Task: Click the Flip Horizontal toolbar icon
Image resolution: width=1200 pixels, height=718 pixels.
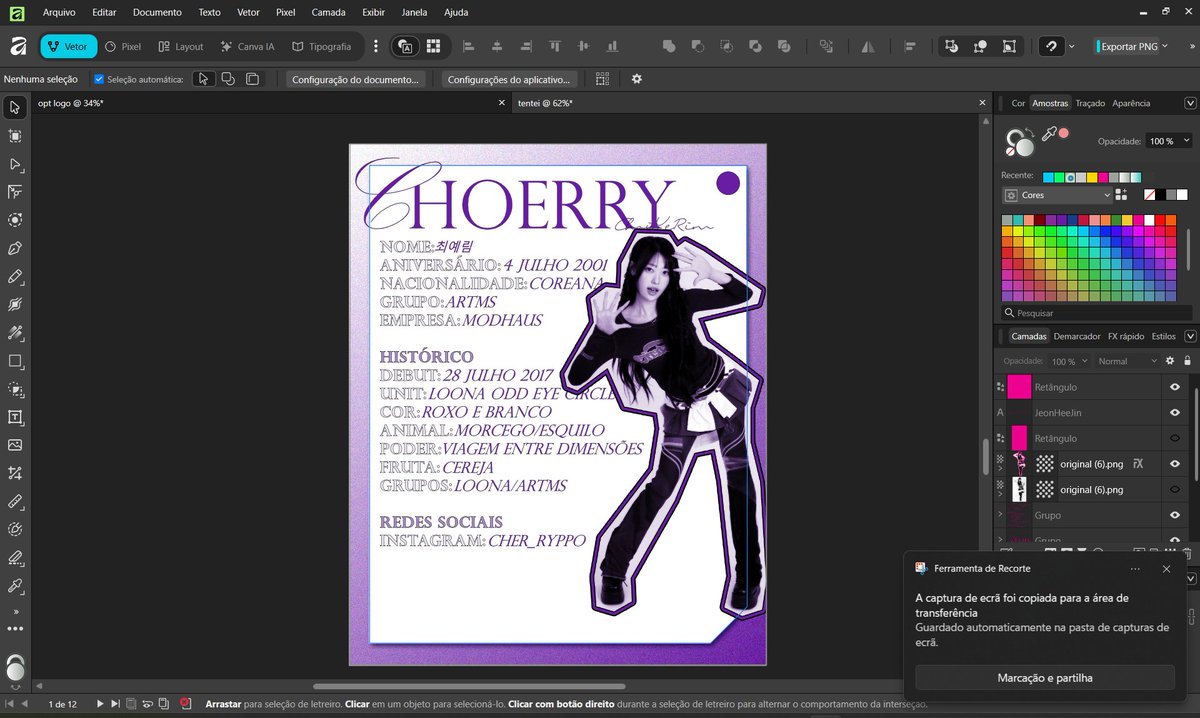Action: click(868, 46)
